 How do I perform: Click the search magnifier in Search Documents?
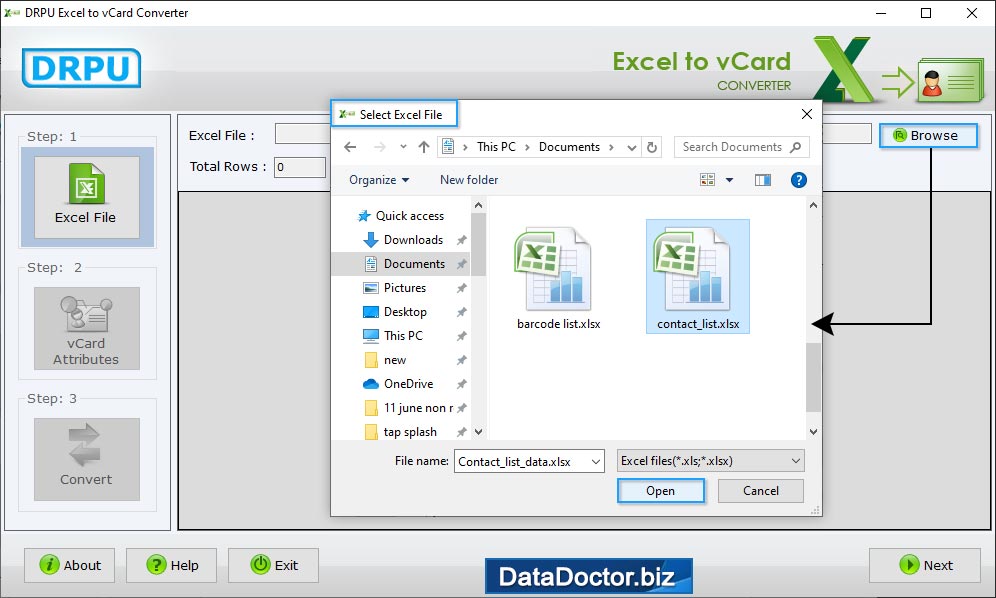tap(795, 147)
